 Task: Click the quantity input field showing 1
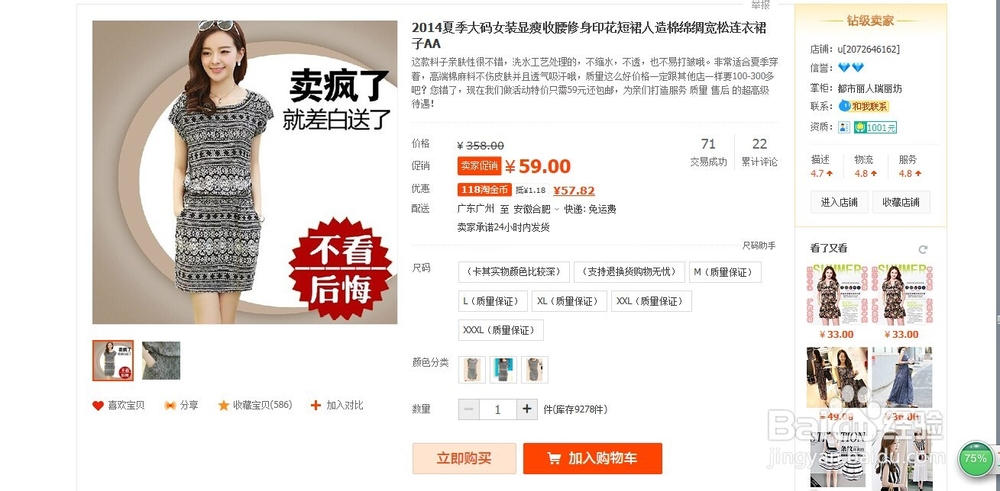pyautogui.click(x=498, y=409)
